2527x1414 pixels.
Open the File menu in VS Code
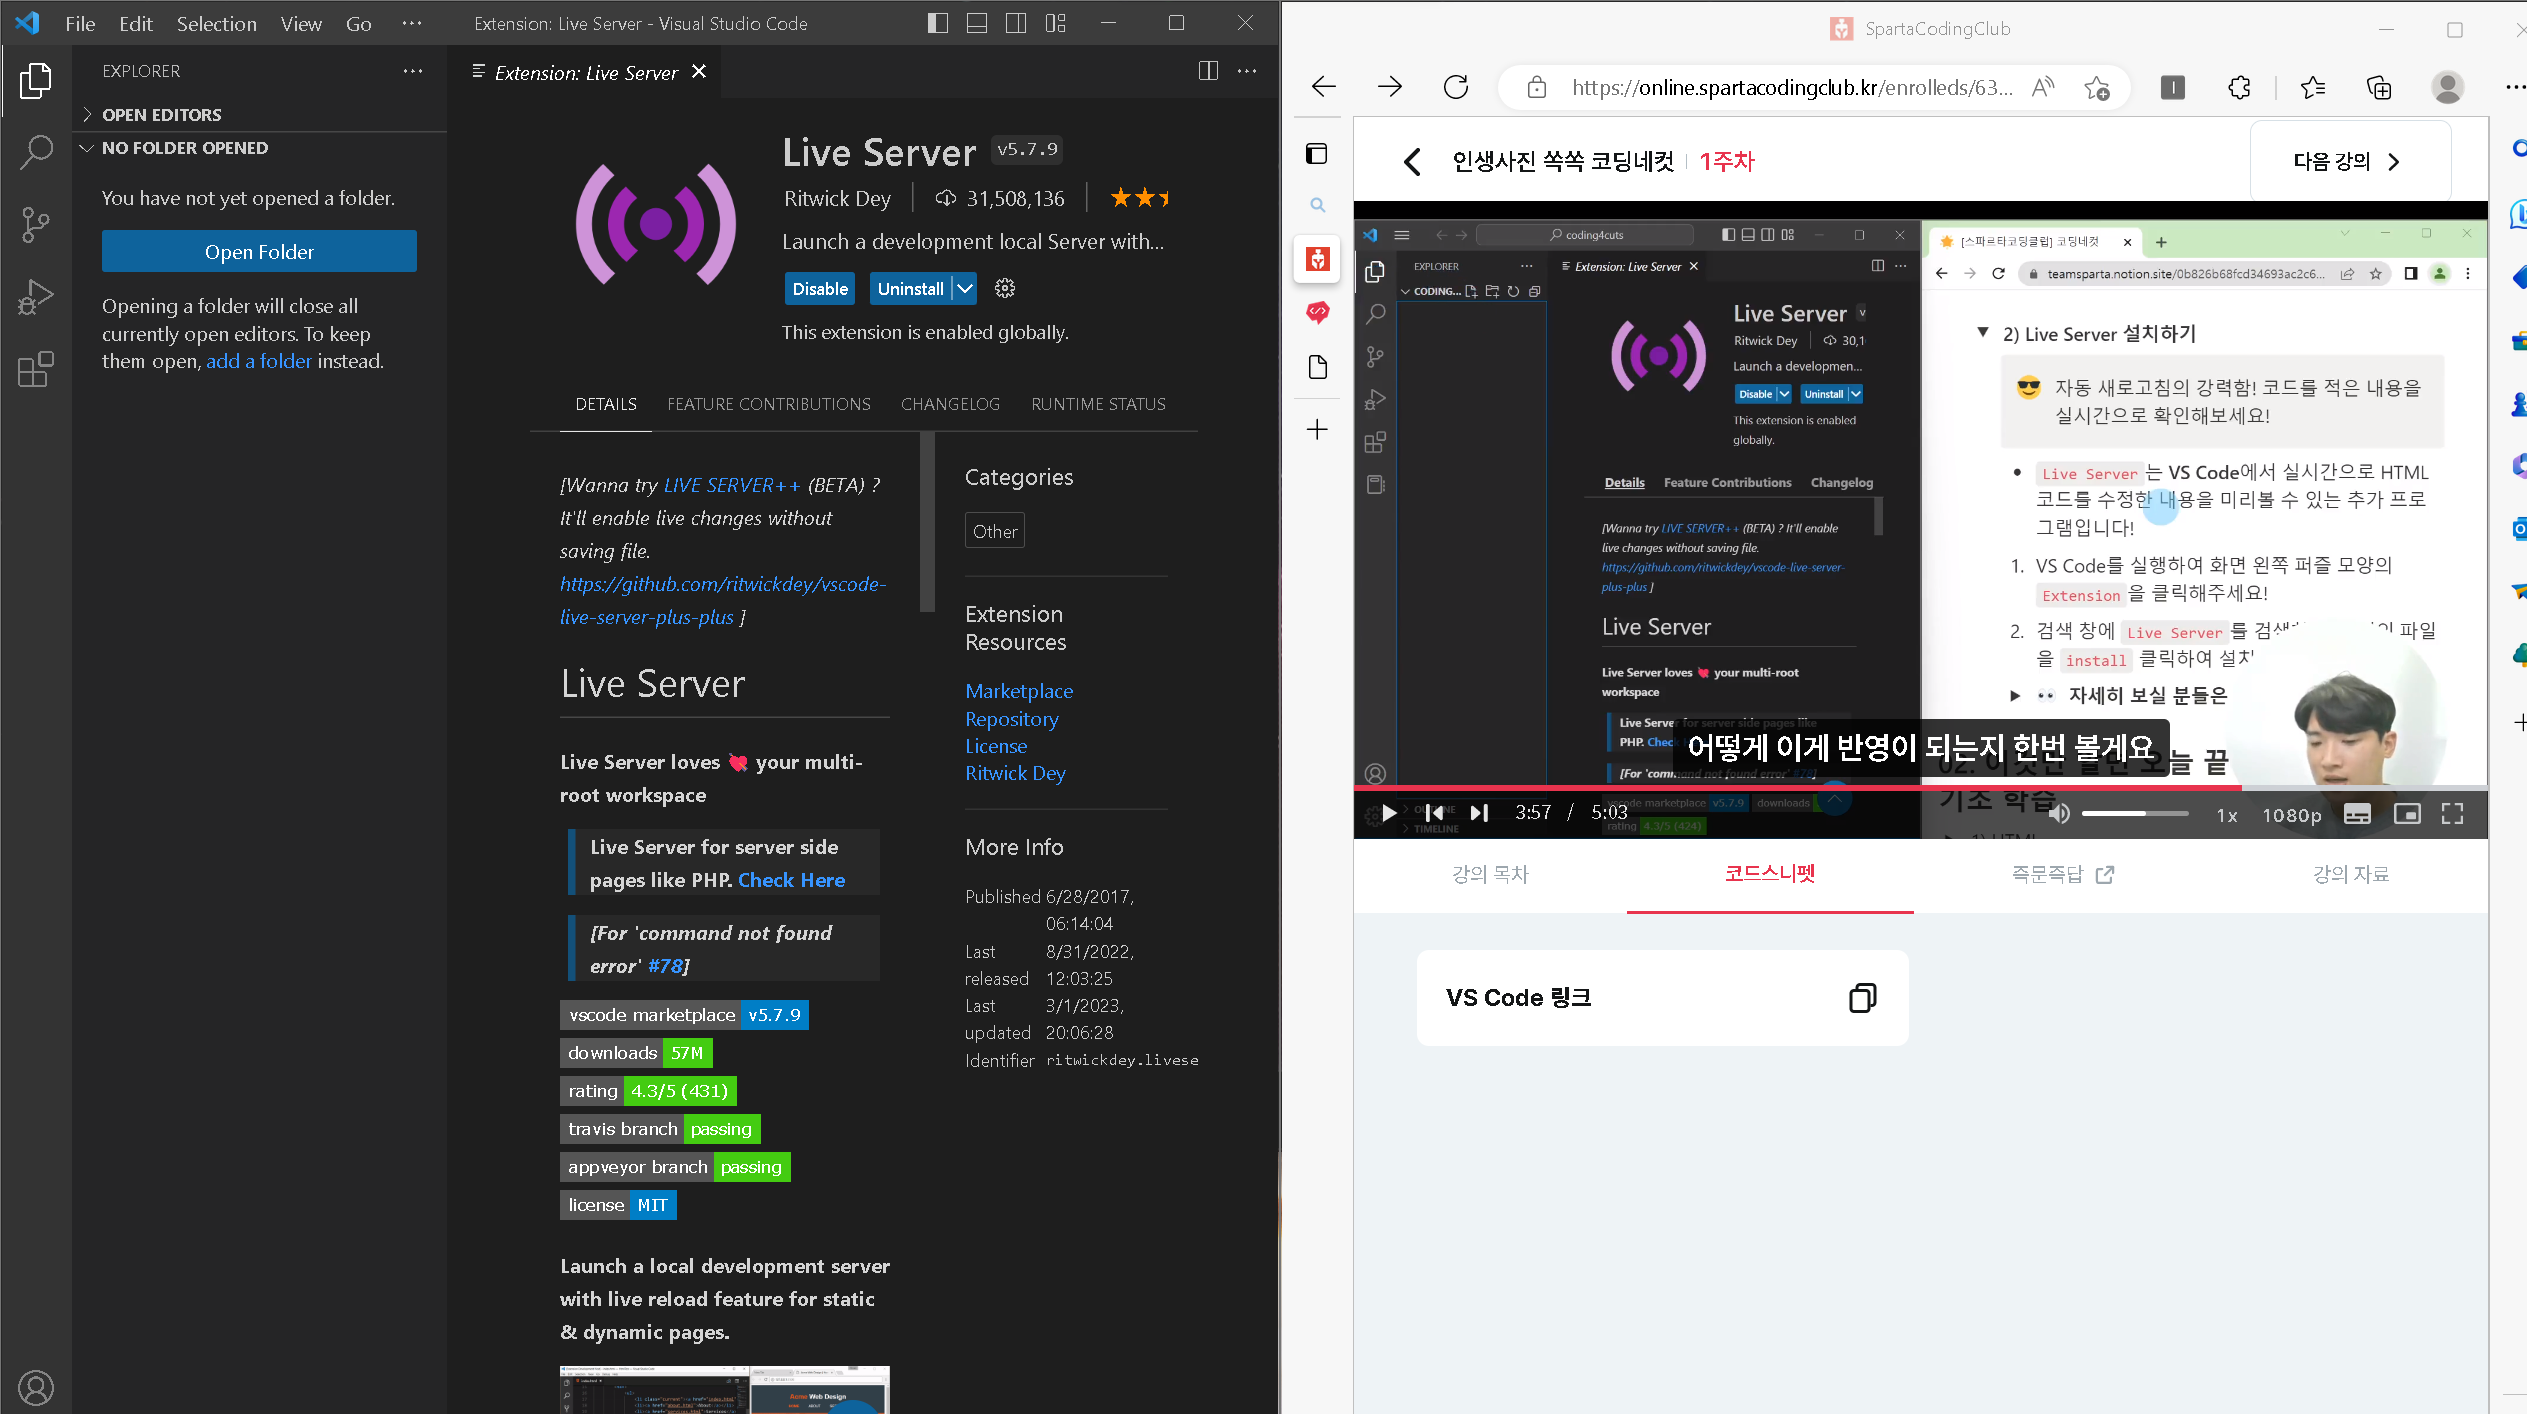pos(80,24)
